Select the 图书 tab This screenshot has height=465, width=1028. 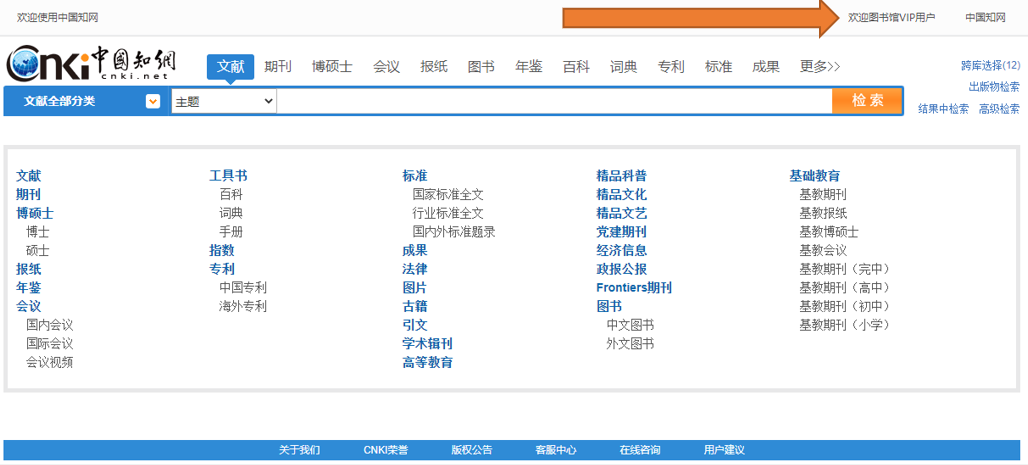pos(481,66)
